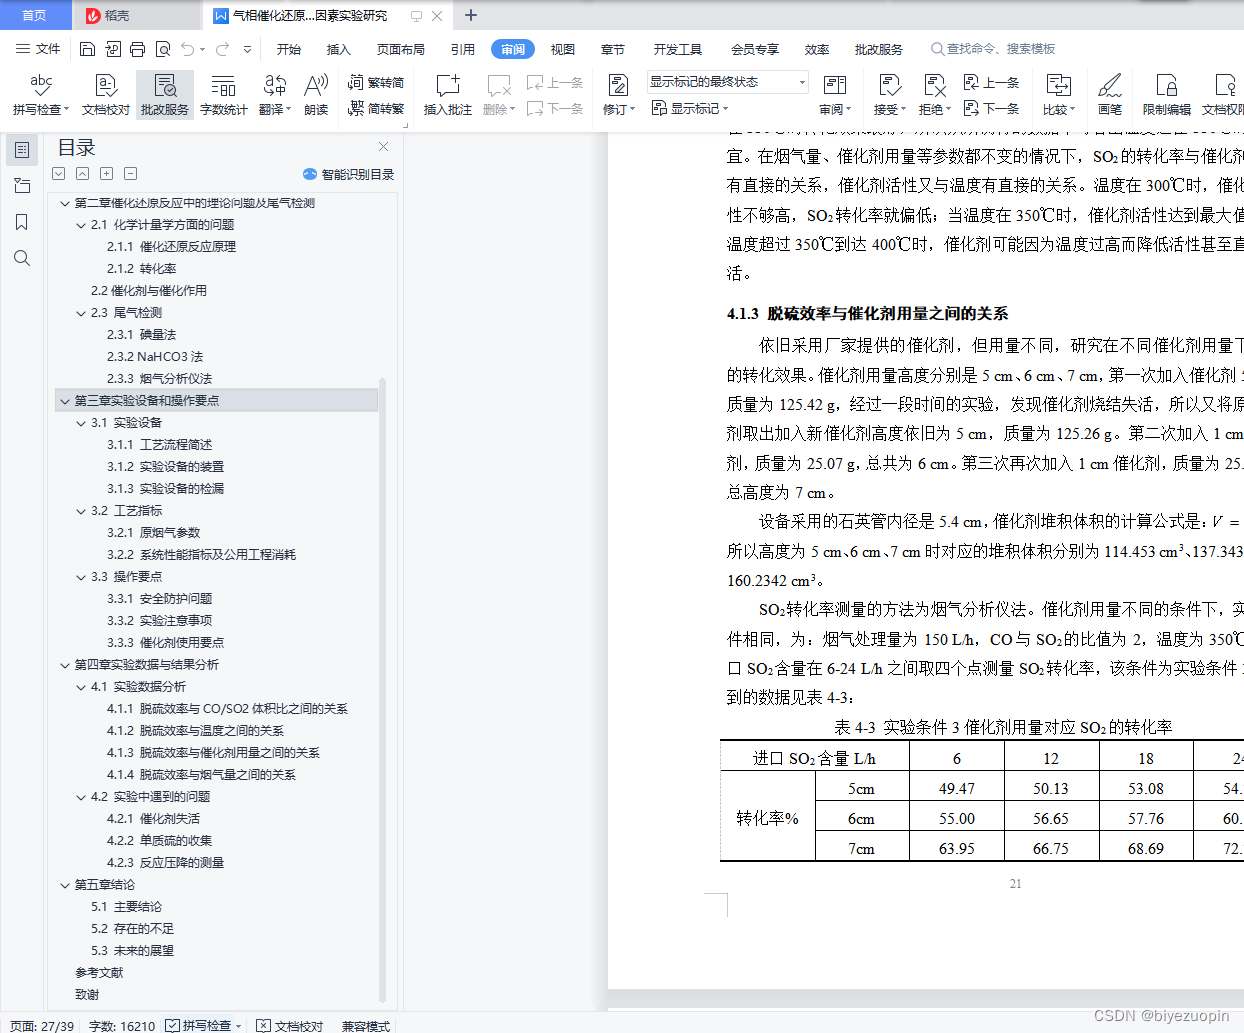Switch to the 引用 ribbon tab
The image size is (1244, 1033).
(x=463, y=49)
